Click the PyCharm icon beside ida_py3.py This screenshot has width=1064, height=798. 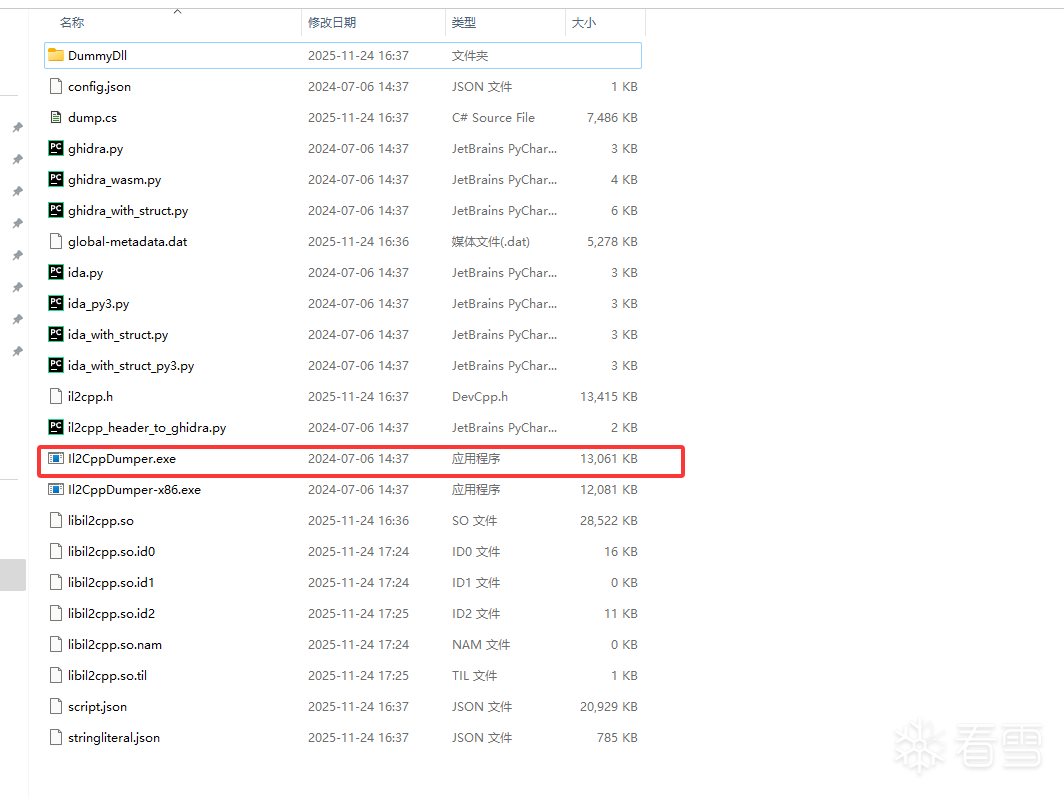tap(56, 303)
